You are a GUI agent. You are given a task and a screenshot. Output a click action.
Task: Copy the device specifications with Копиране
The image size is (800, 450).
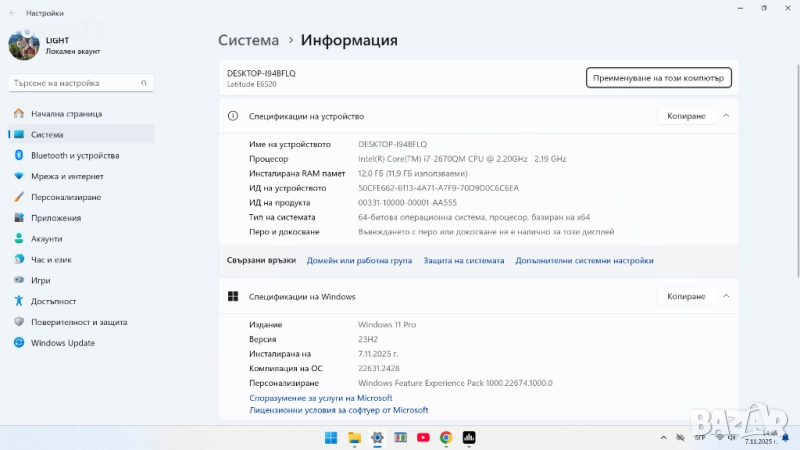[686, 116]
